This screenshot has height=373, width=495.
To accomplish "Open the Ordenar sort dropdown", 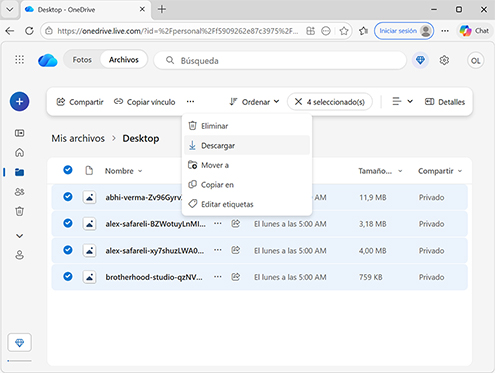I will click(254, 102).
